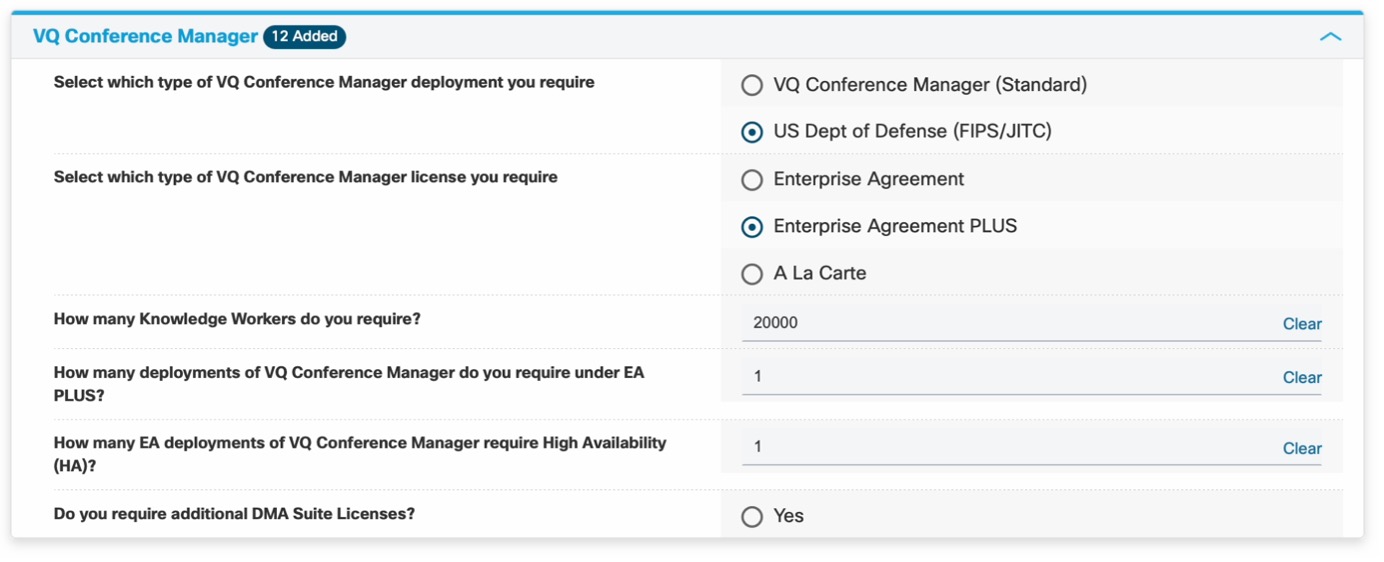Image resolution: width=1384 pixels, height=562 pixels.
Task: Select VQ Conference Manager (Standard) option
Action: click(752, 85)
